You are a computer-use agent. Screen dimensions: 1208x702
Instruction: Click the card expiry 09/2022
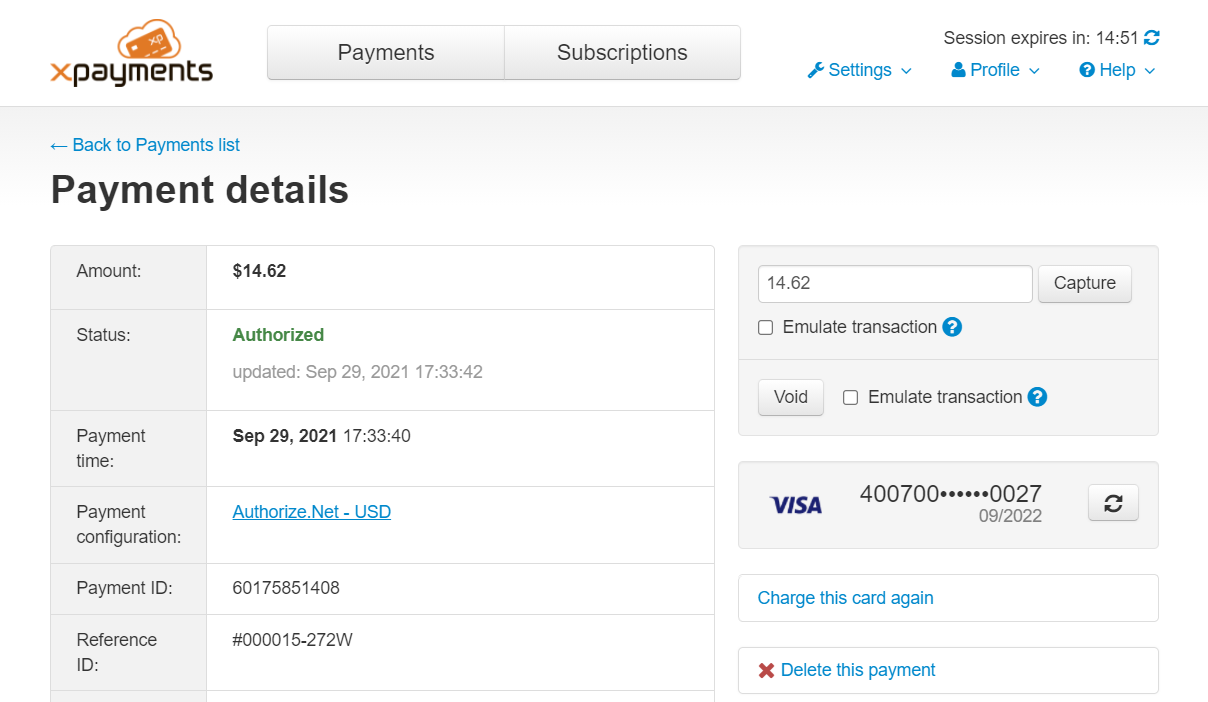point(1010,517)
